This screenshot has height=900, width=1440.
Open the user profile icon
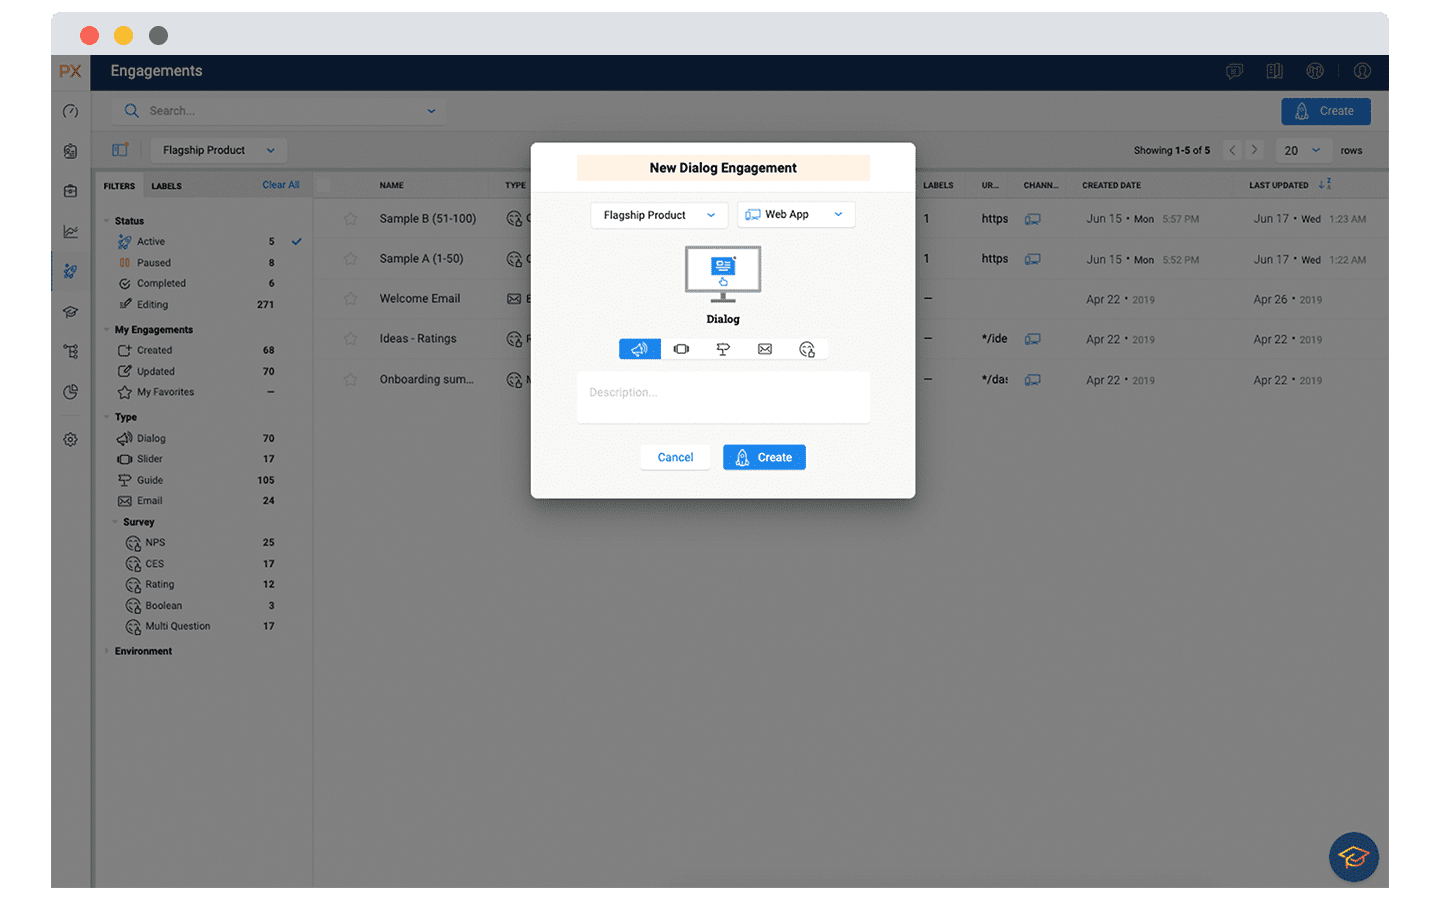pos(1362,71)
